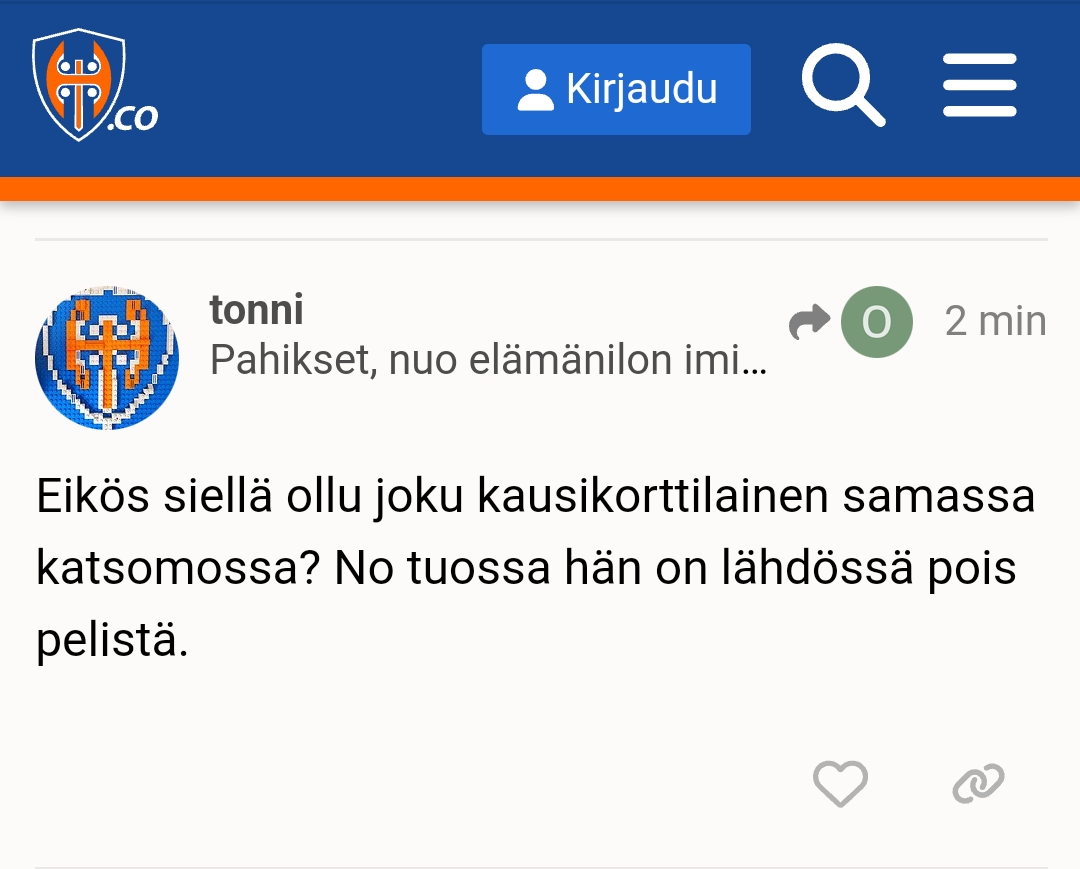The height and width of the screenshot is (869, 1080).
Task: Expand the in-reply-to indicator beside tonni
Action: point(851,322)
